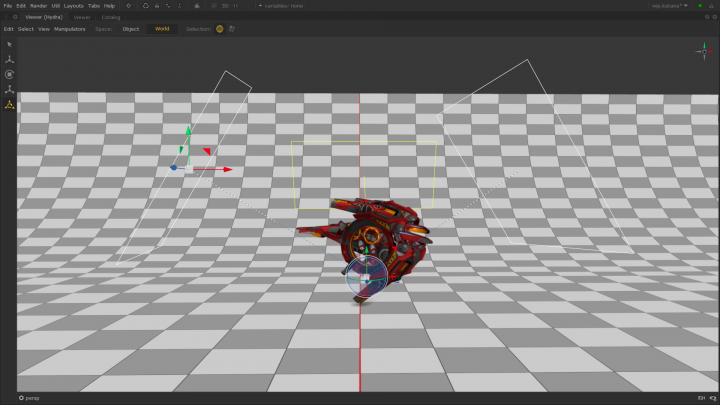
Task: Open the Layouts menu
Action: [x=74, y=6]
